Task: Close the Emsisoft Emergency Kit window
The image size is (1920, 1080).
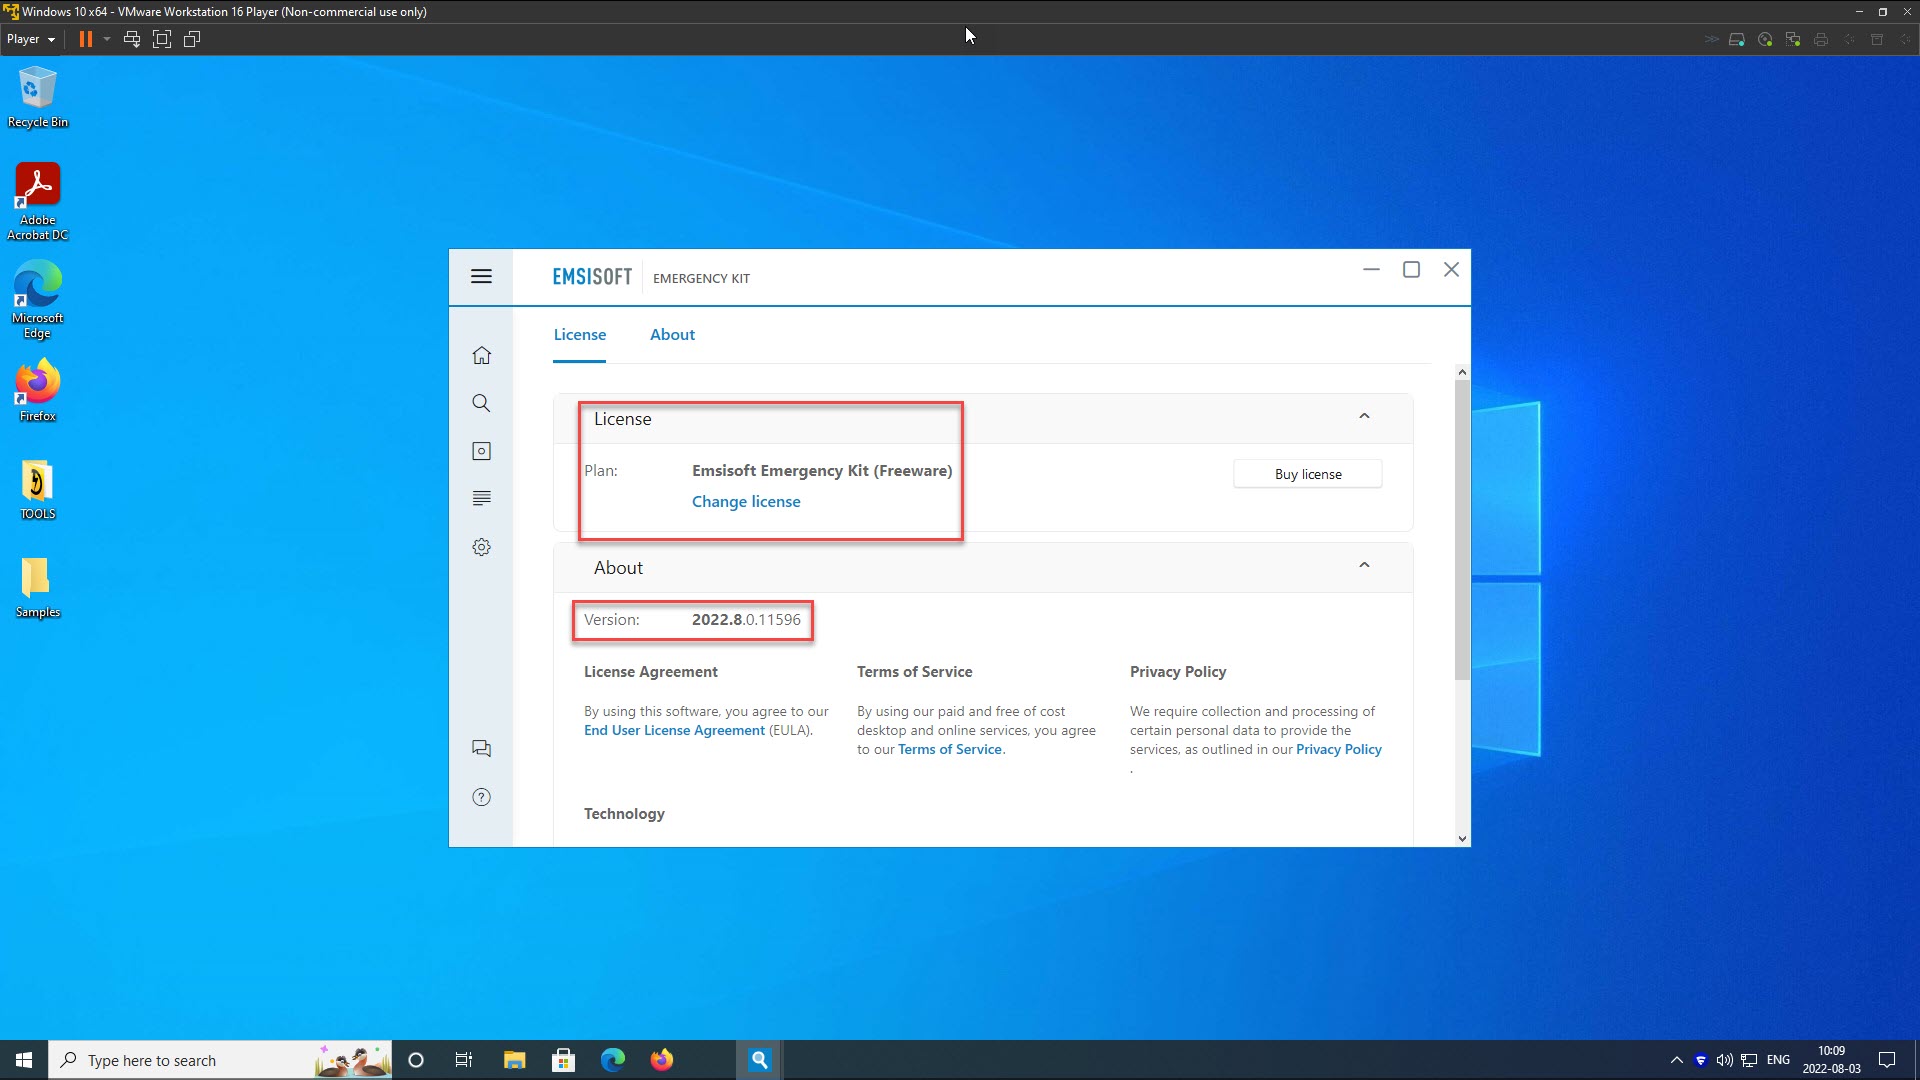Action: [1451, 270]
